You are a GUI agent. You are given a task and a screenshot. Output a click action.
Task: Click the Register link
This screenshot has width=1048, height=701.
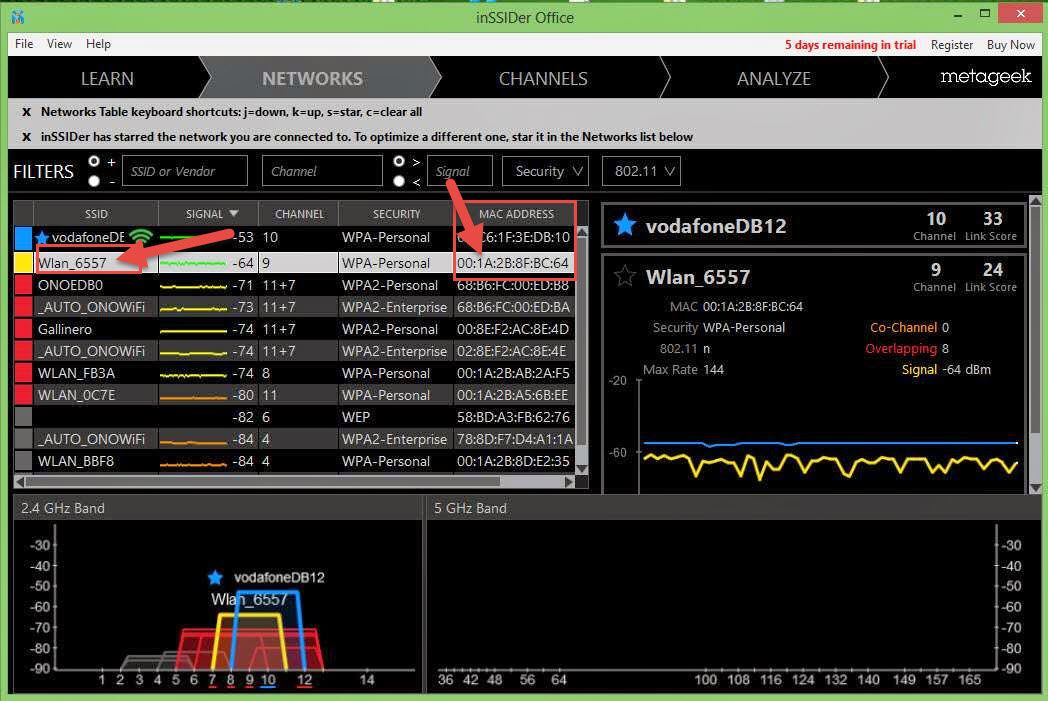click(x=951, y=45)
